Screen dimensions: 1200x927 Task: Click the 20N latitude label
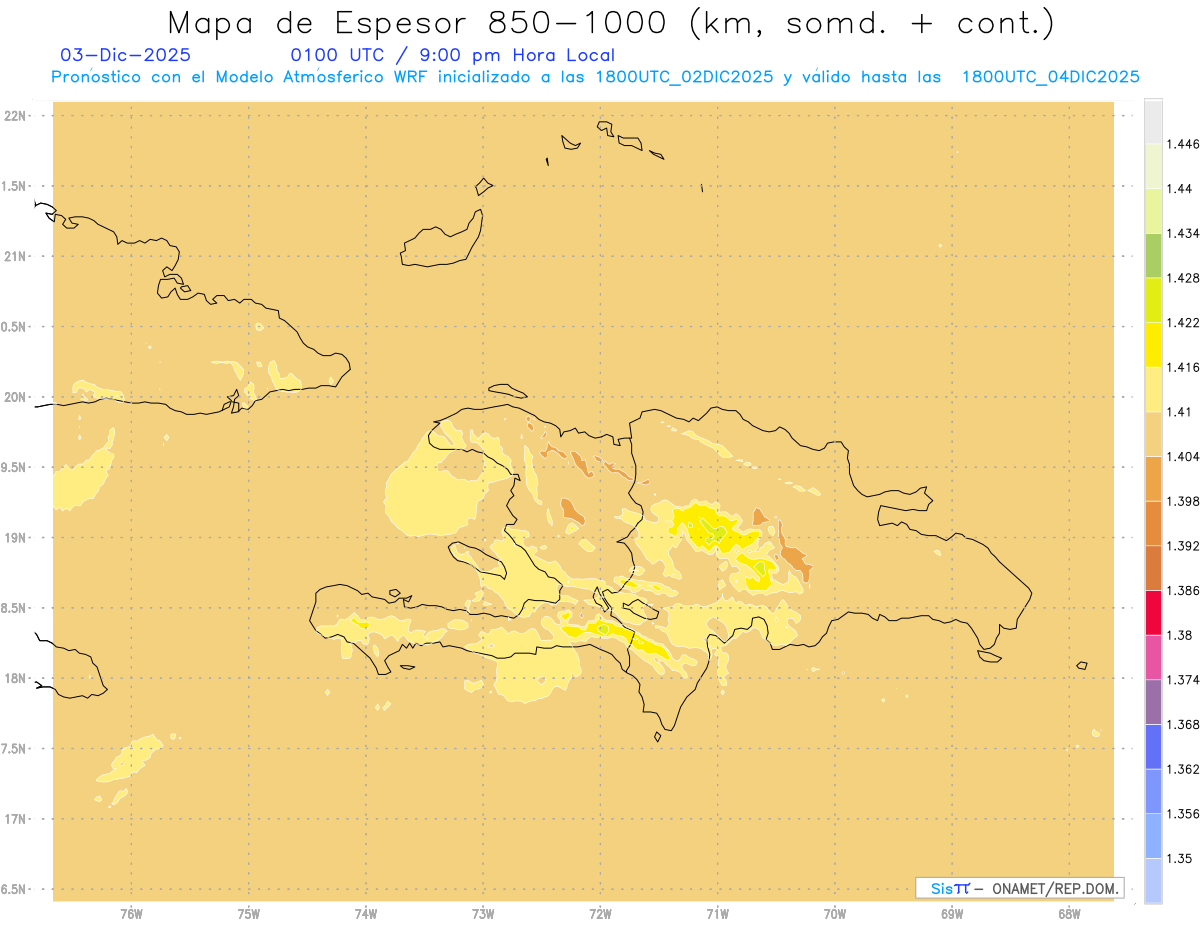click(16, 397)
